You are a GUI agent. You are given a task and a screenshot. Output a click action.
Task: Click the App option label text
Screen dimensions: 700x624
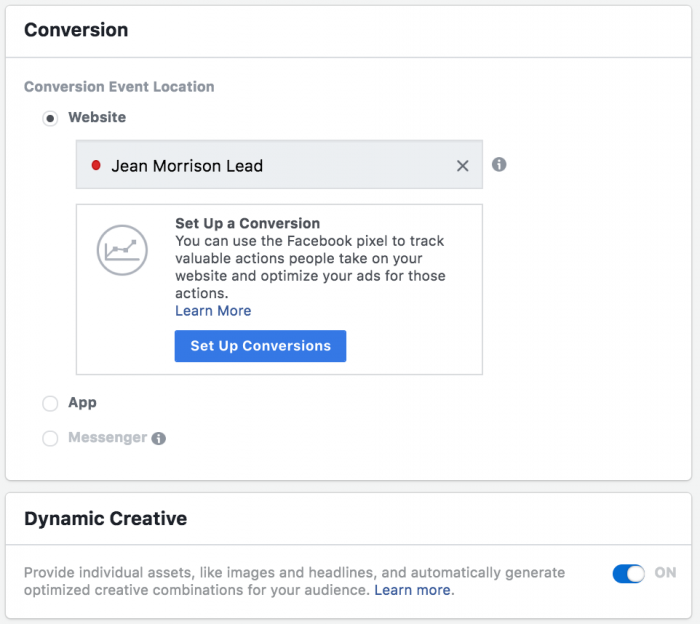[82, 403]
